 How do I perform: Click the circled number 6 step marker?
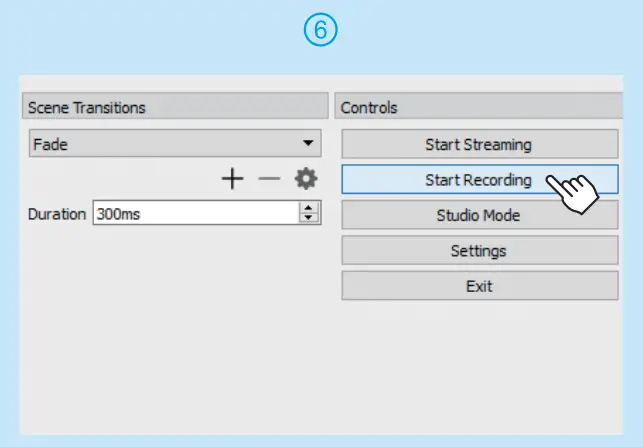tap(321, 30)
